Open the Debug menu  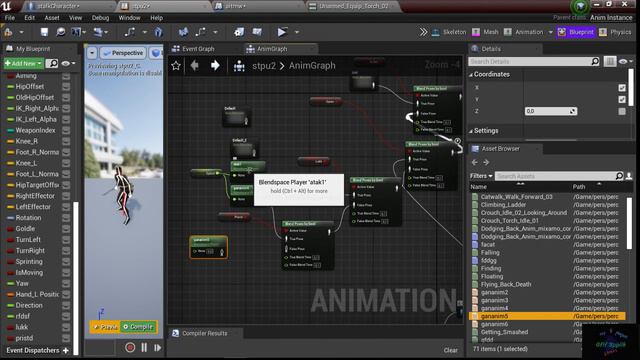pos(100,18)
